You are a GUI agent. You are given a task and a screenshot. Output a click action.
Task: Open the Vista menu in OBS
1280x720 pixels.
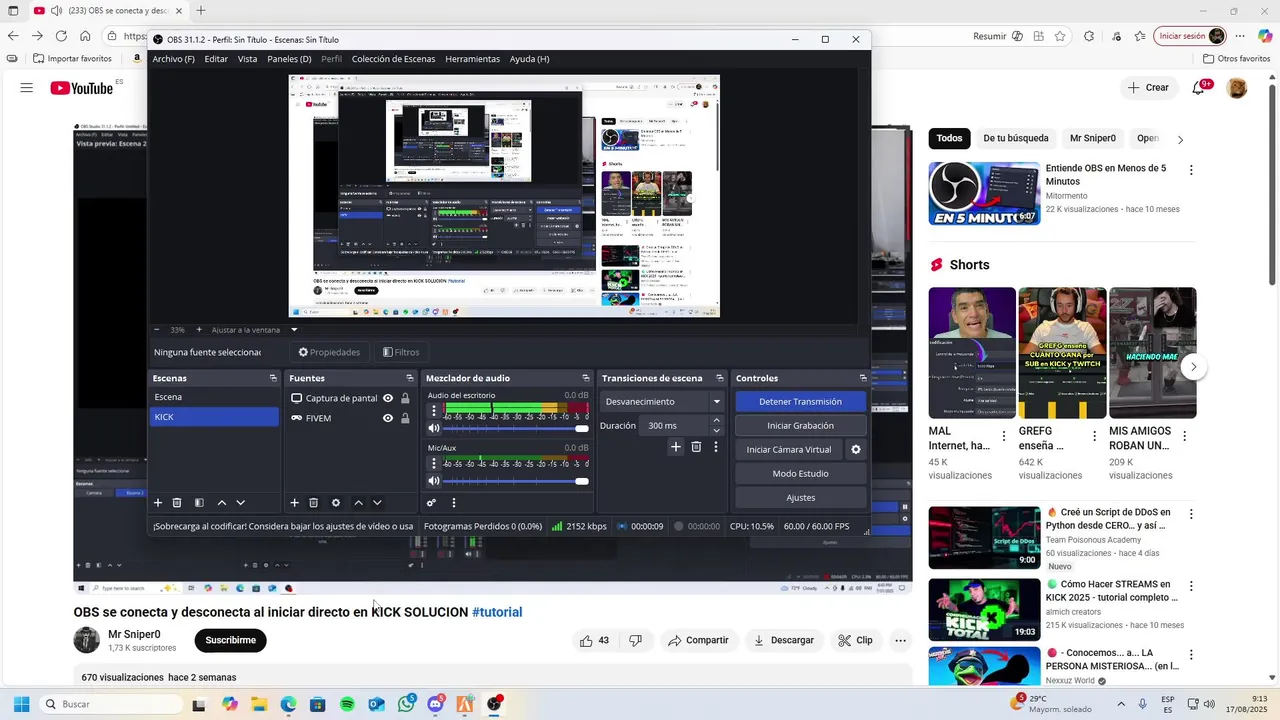click(x=247, y=59)
